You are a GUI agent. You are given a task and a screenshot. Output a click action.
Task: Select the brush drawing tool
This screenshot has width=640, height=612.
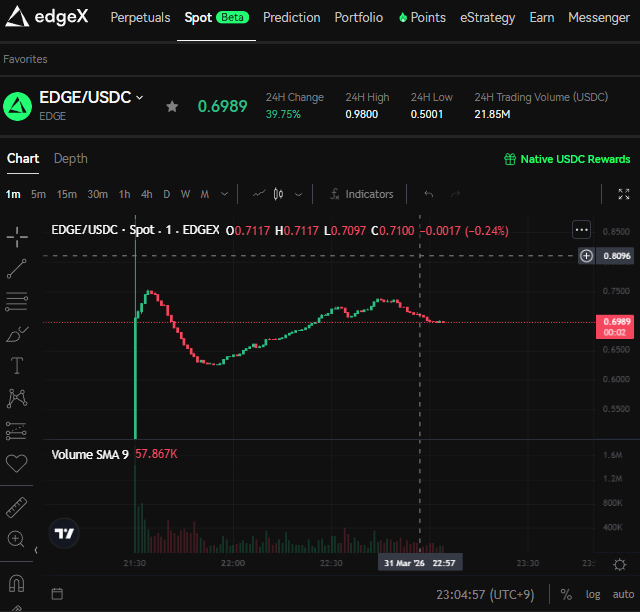click(x=17, y=334)
